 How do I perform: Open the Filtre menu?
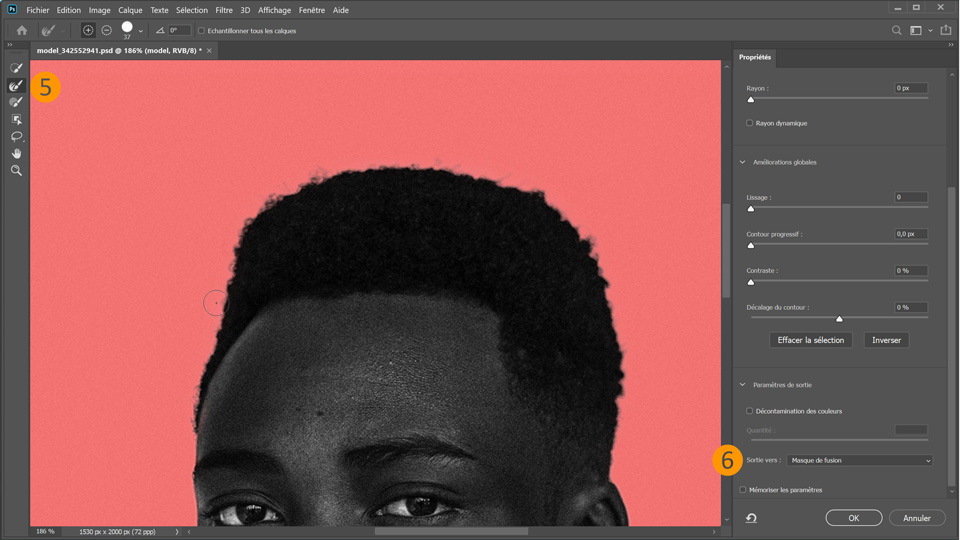pyautogui.click(x=224, y=10)
